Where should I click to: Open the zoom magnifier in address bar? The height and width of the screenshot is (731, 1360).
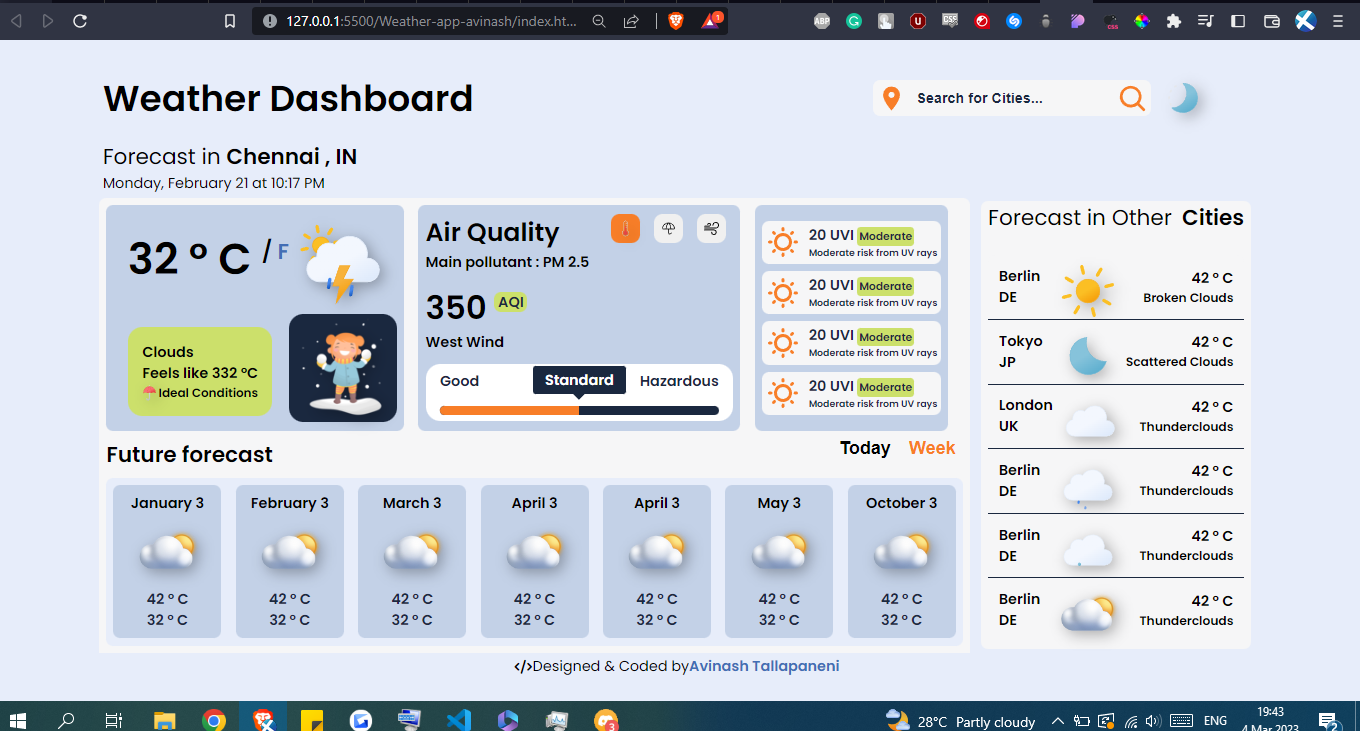click(x=599, y=21)
